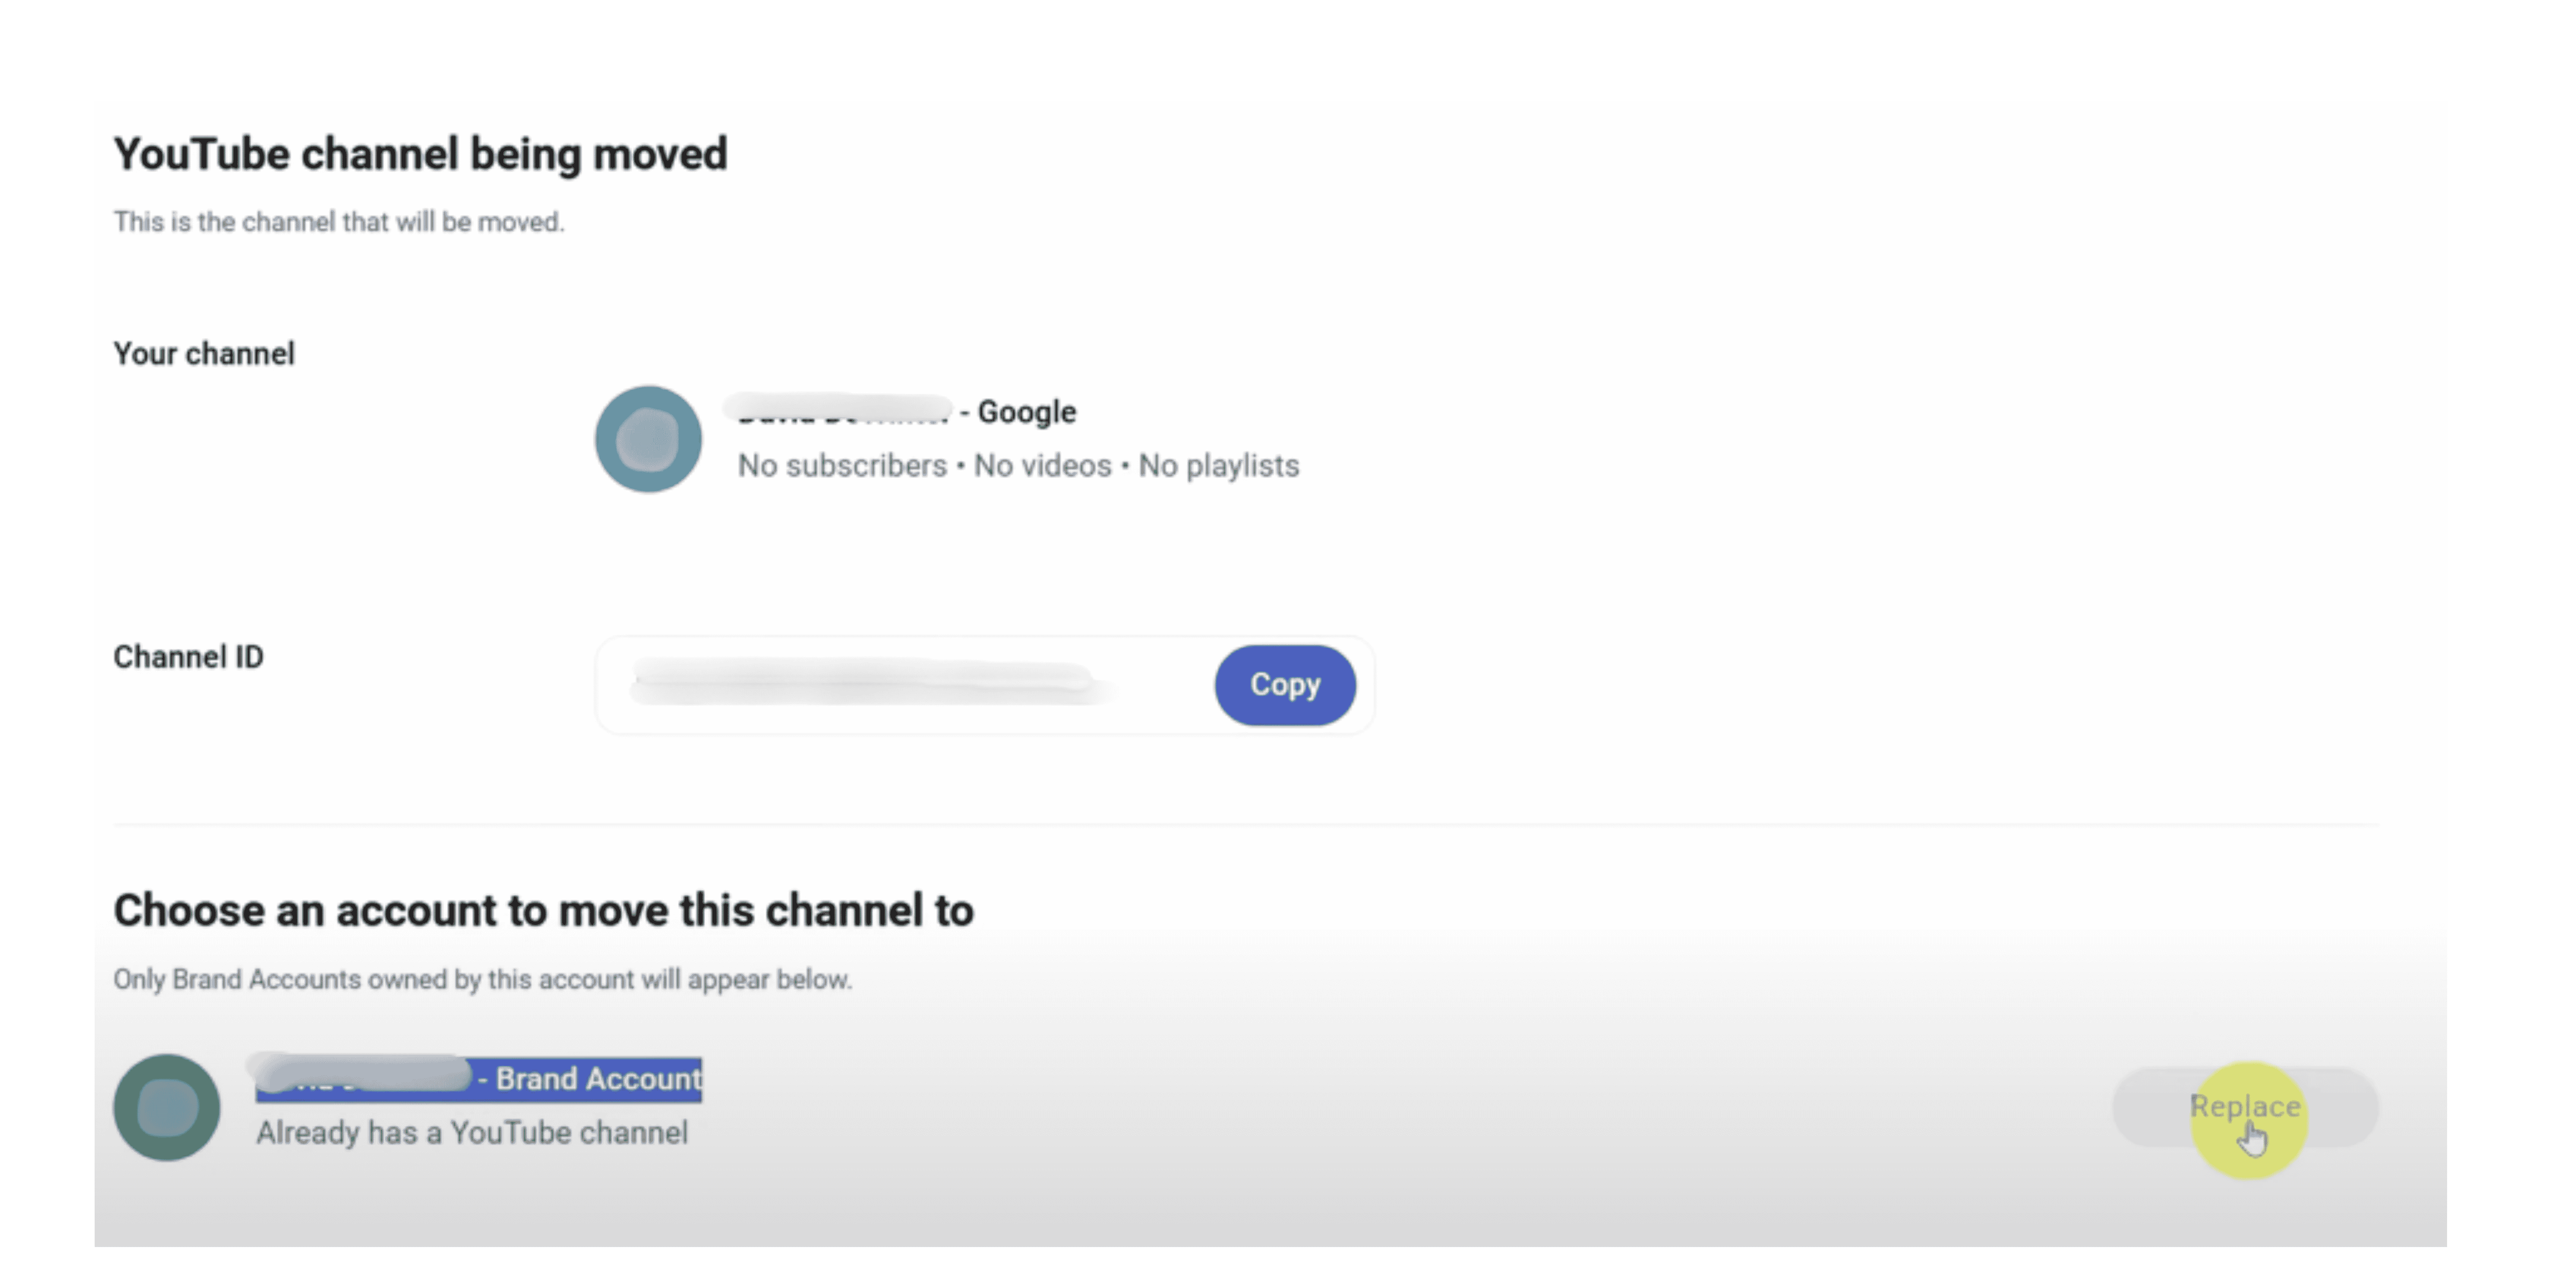Click 'Choose an account to move this channel to' heading
The width and height of the screenshot is (2576, 1288).
[x=543, y=911]
